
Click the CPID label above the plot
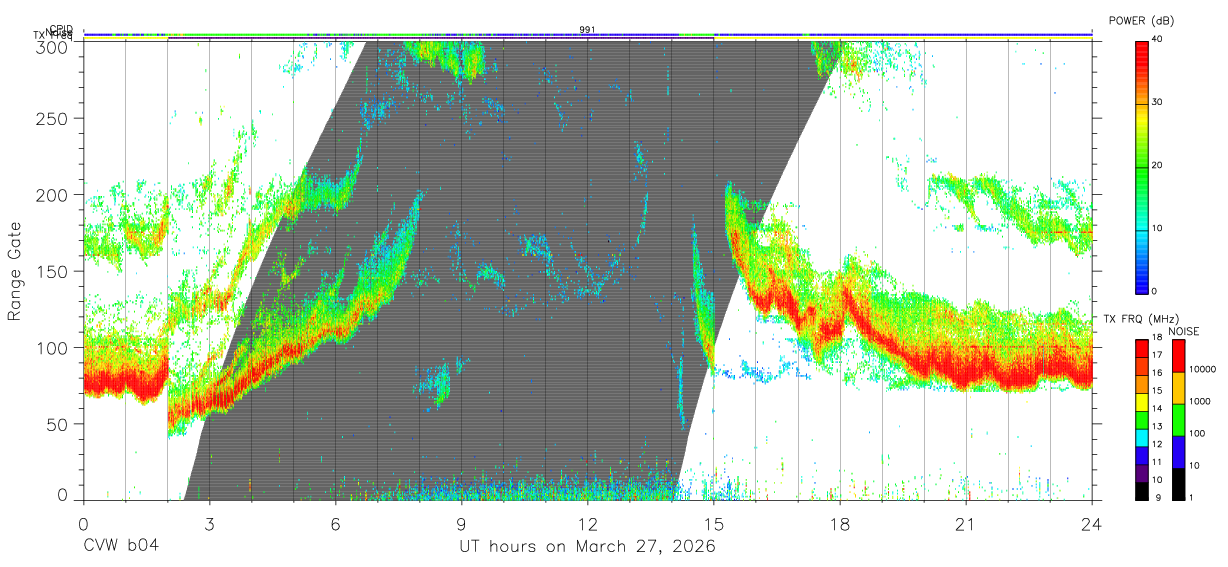pos(61,29)
